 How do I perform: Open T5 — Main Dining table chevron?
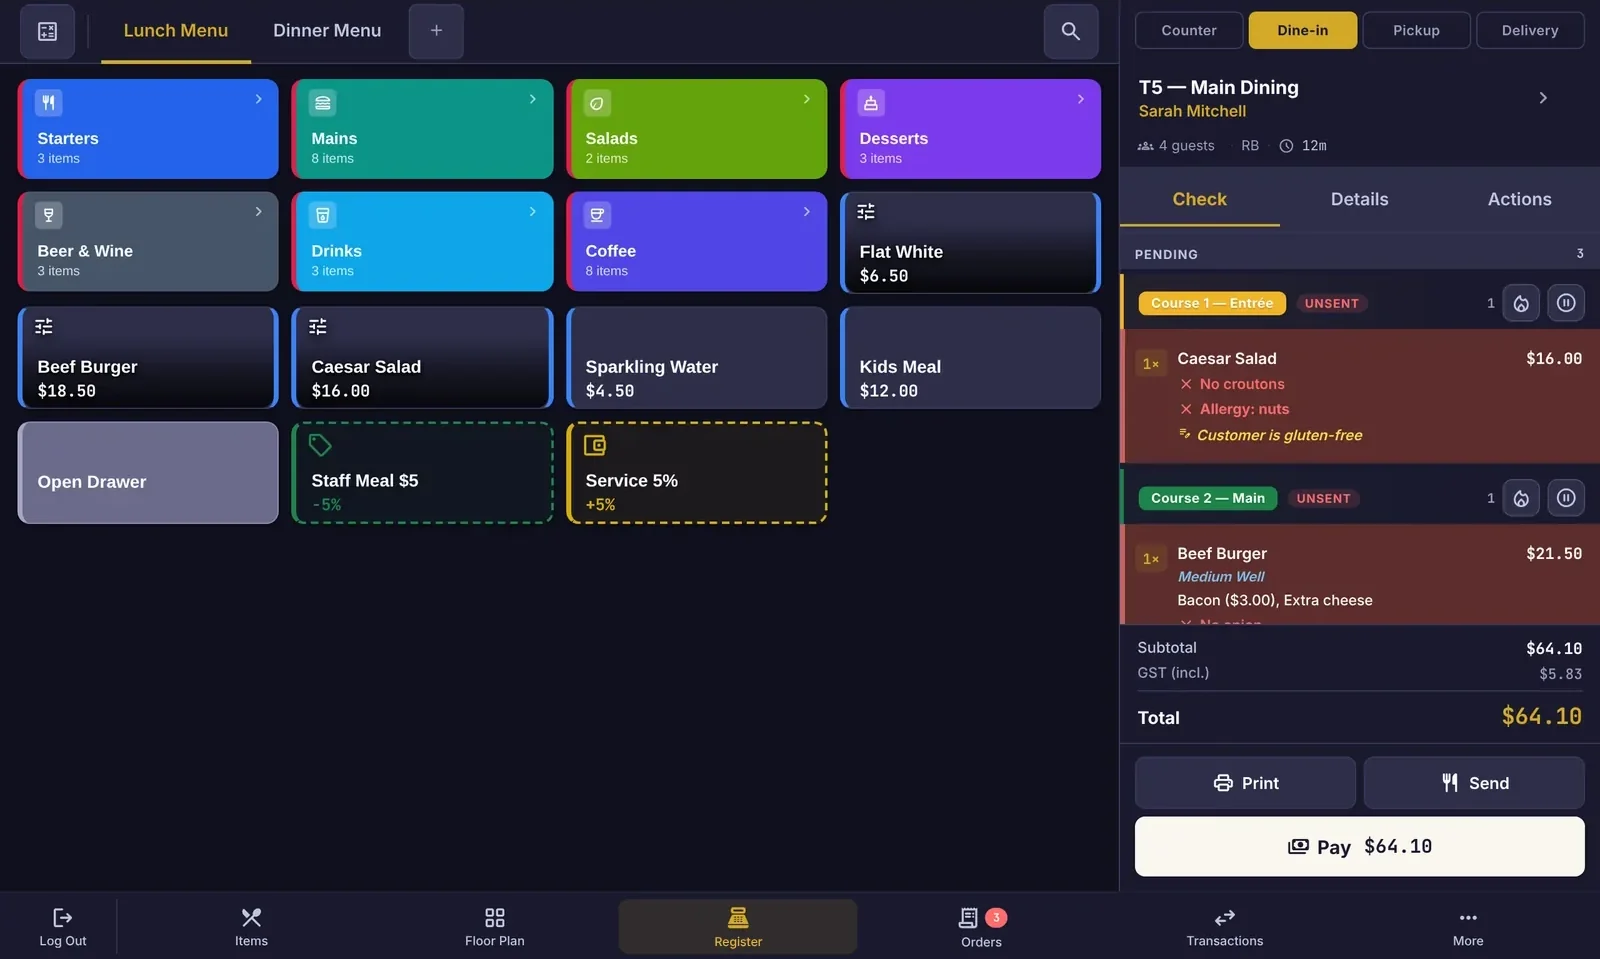(1543, 98)
